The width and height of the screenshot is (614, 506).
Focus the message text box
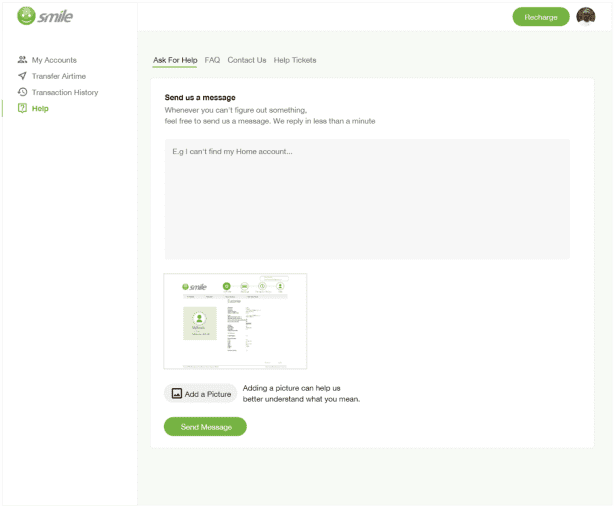coord(367,199)
